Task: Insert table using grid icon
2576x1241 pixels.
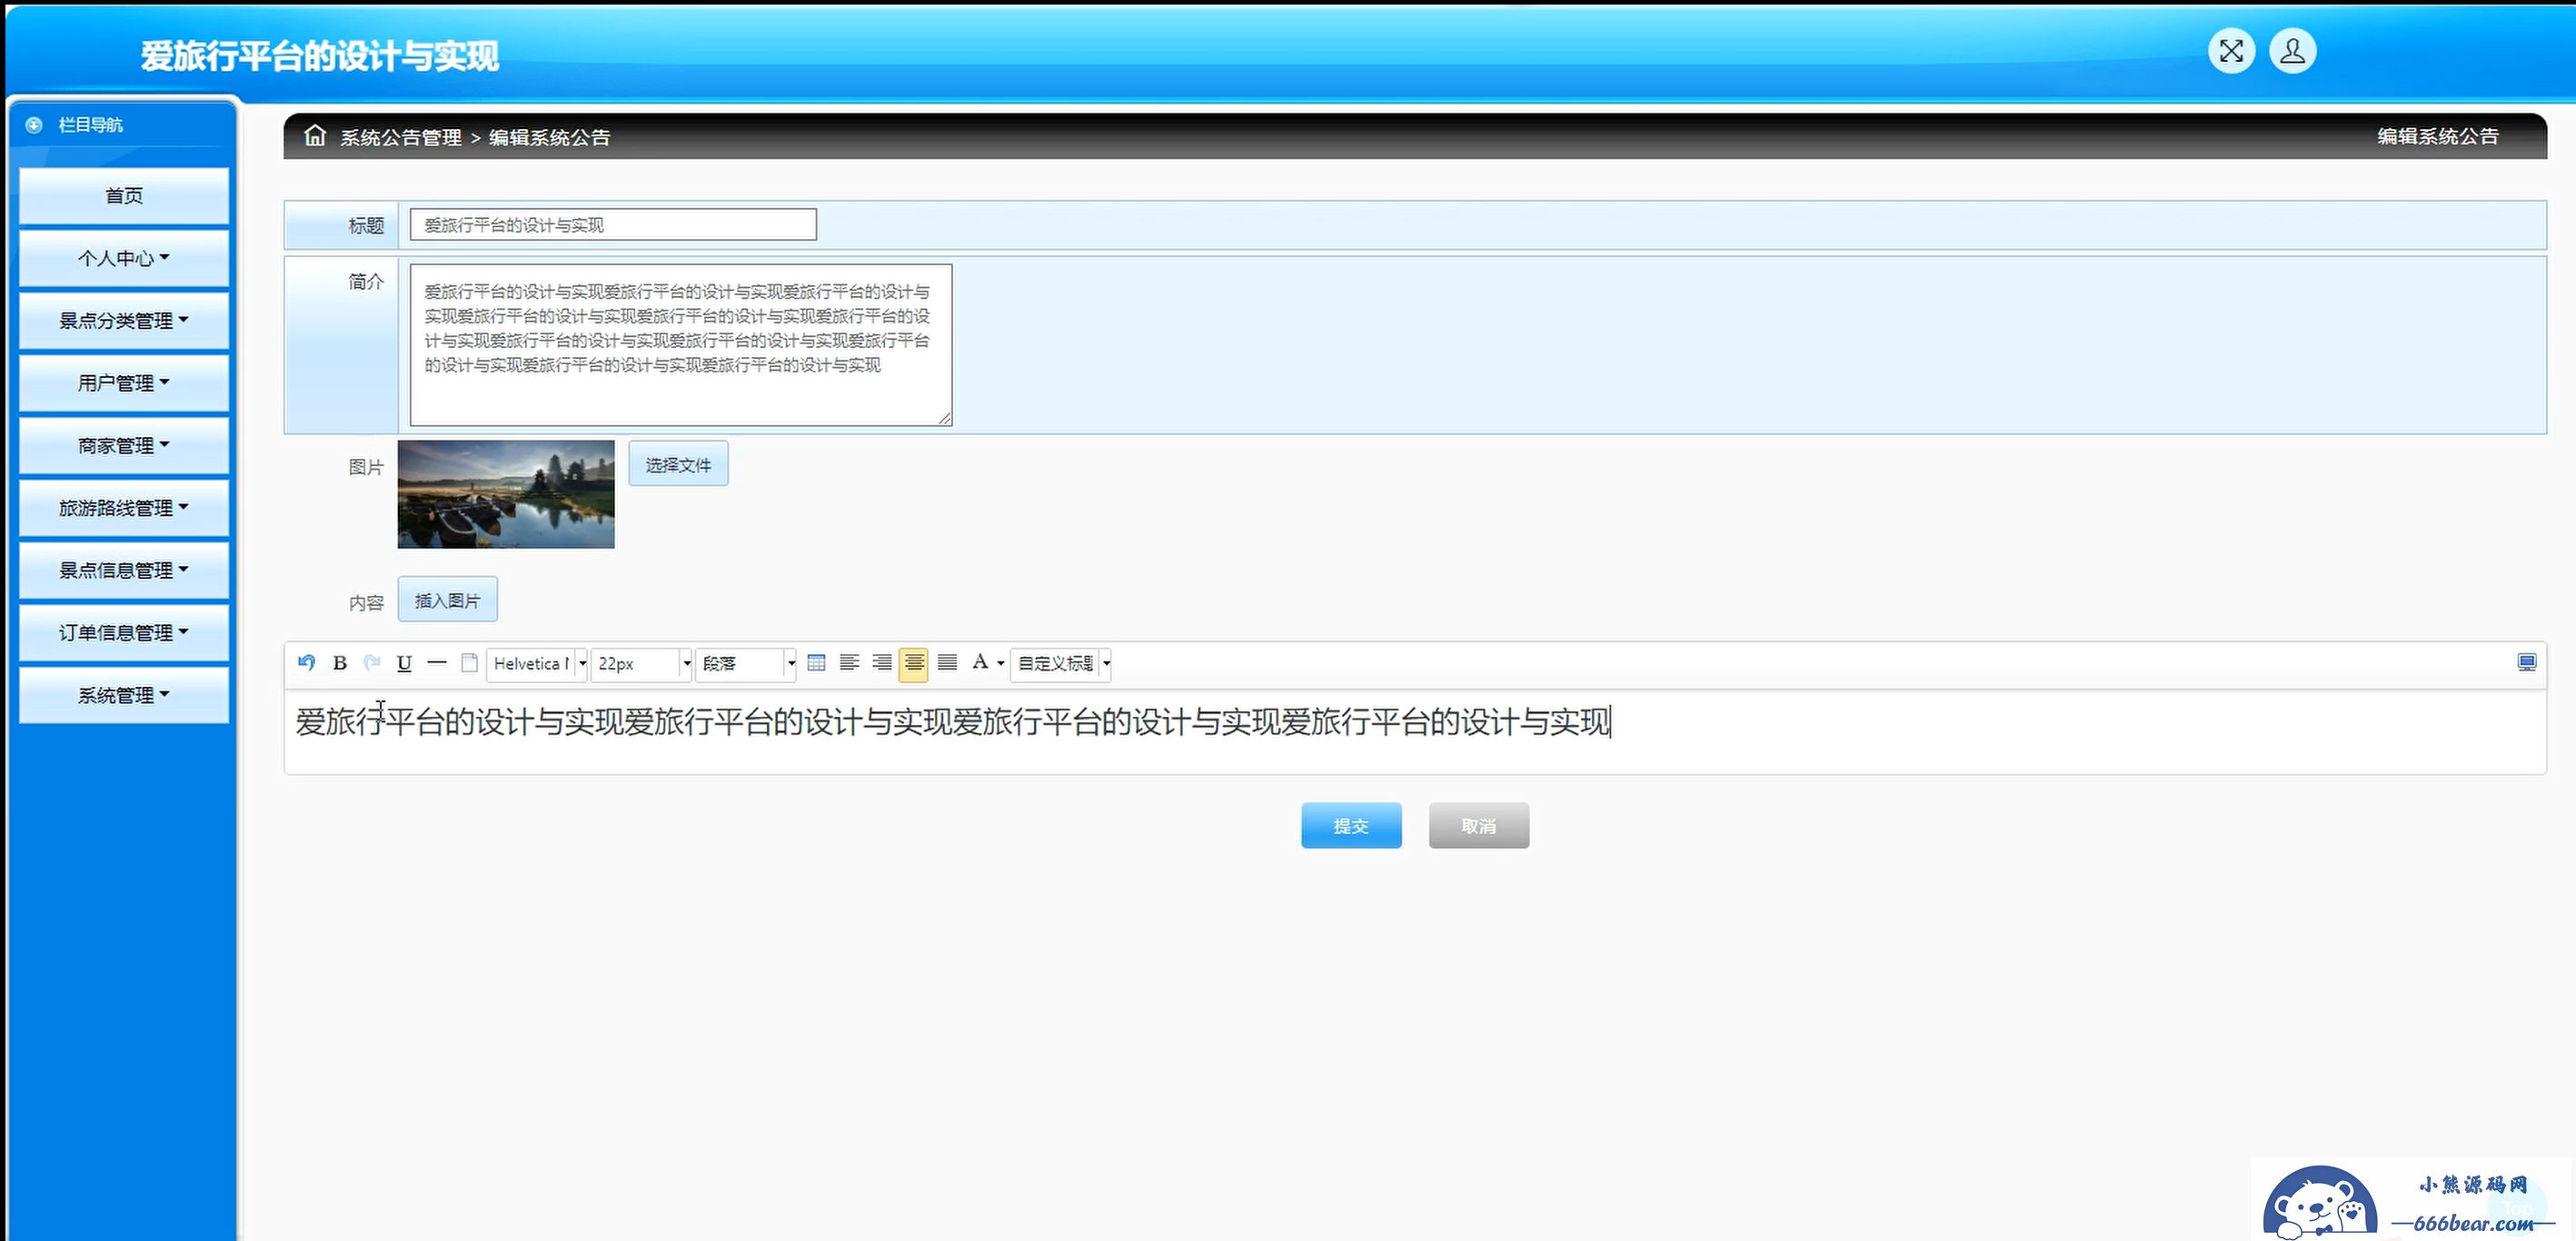Action: 816,663
